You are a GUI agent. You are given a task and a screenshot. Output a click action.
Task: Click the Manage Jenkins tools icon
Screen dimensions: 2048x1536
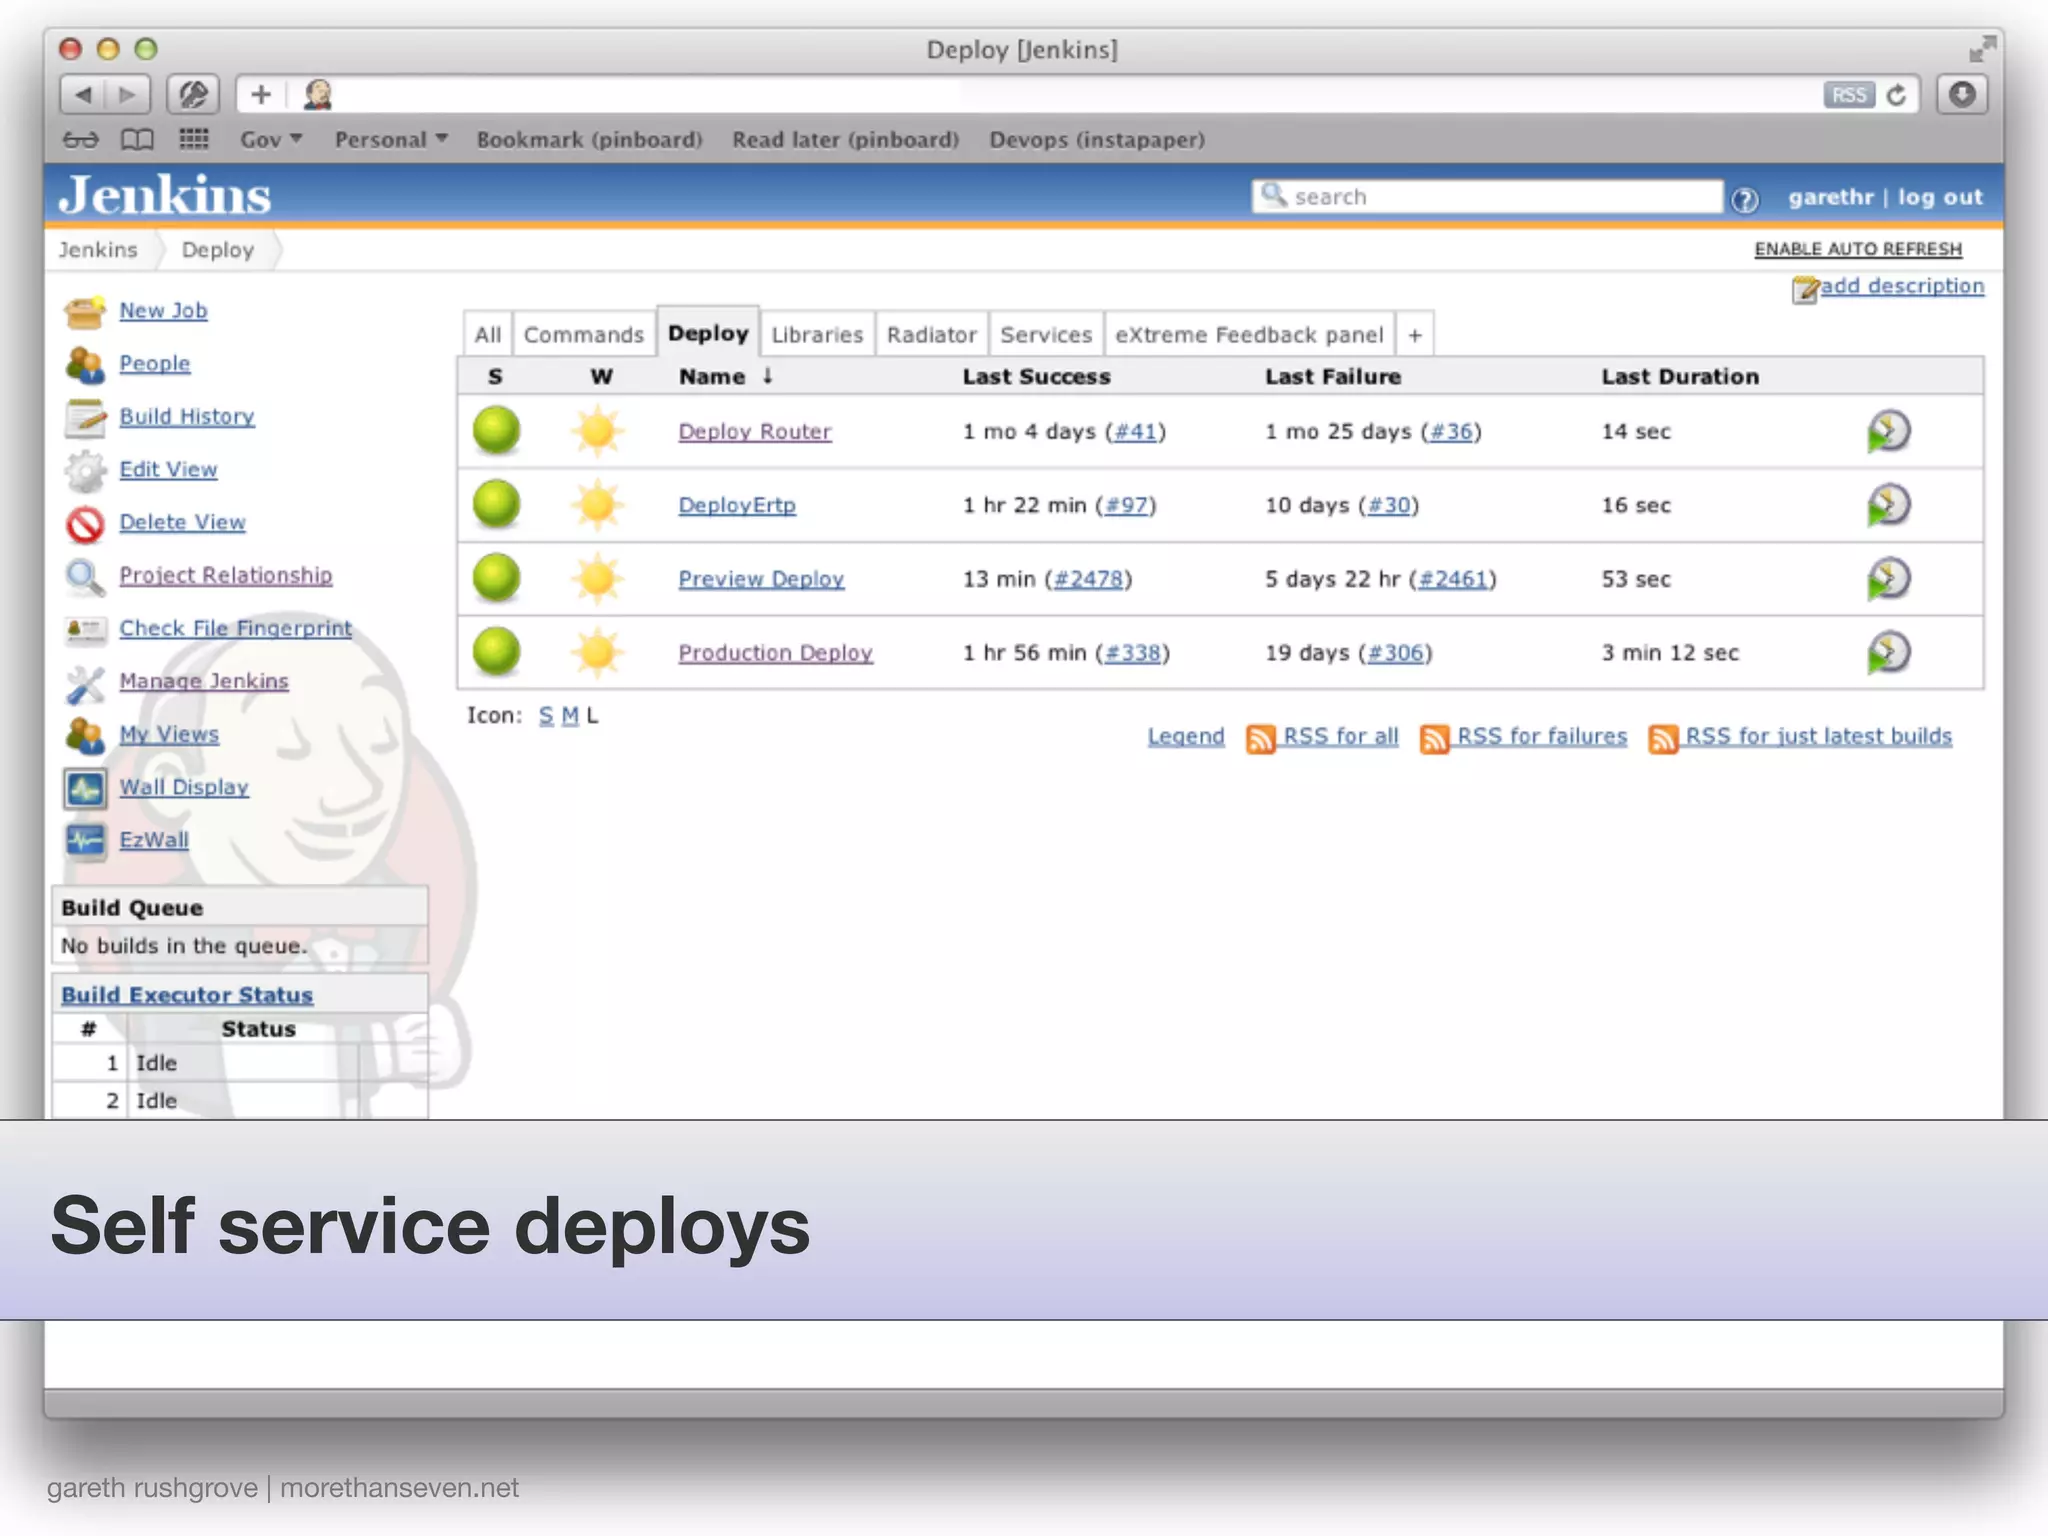(84, 683)
